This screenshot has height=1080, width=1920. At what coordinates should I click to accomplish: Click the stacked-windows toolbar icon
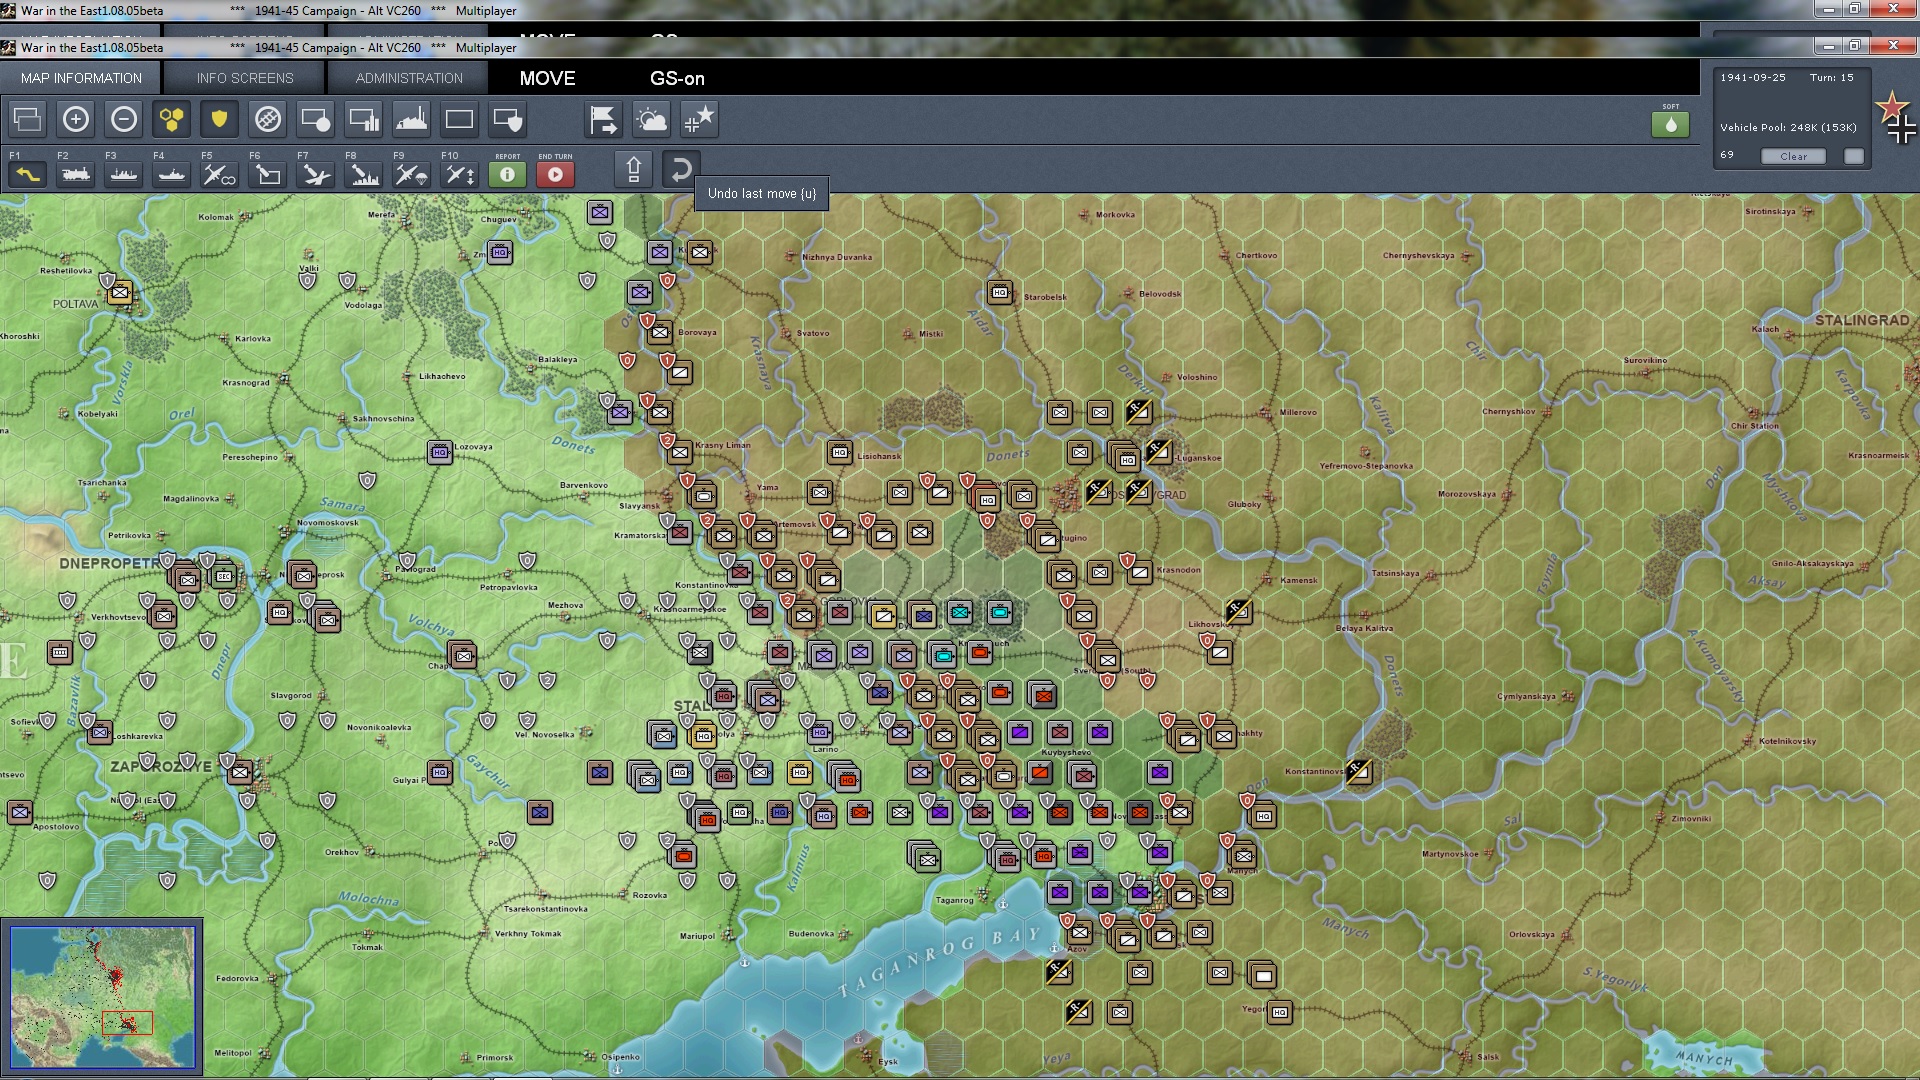click(x=28, y=120)
